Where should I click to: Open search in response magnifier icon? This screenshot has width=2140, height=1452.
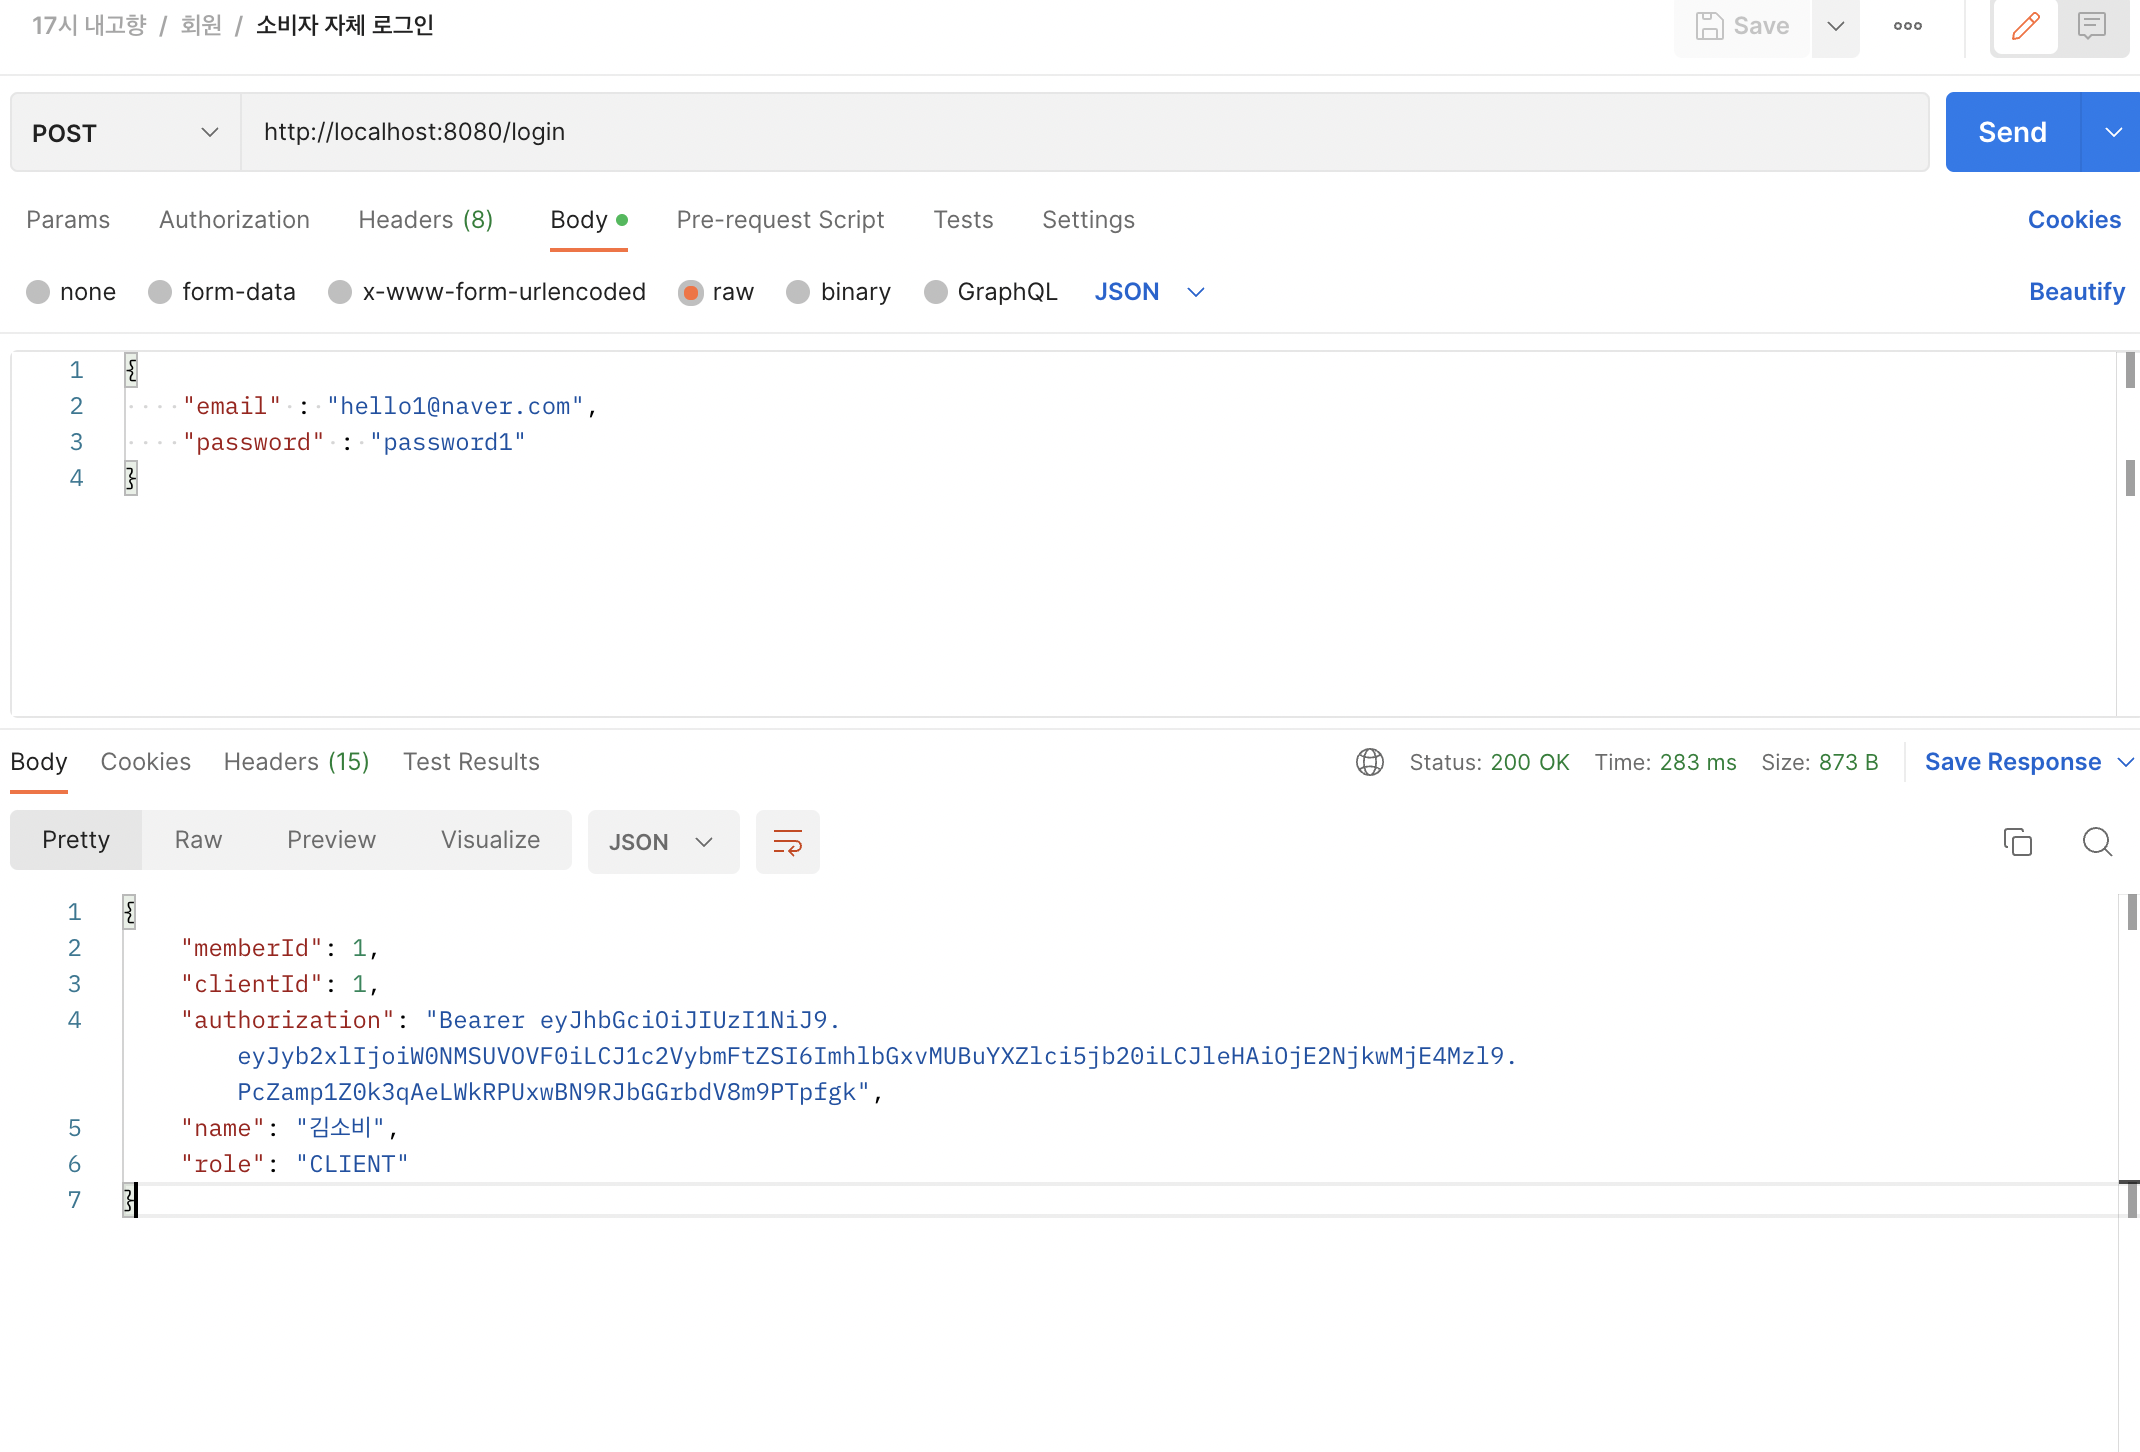(2098, 842)
